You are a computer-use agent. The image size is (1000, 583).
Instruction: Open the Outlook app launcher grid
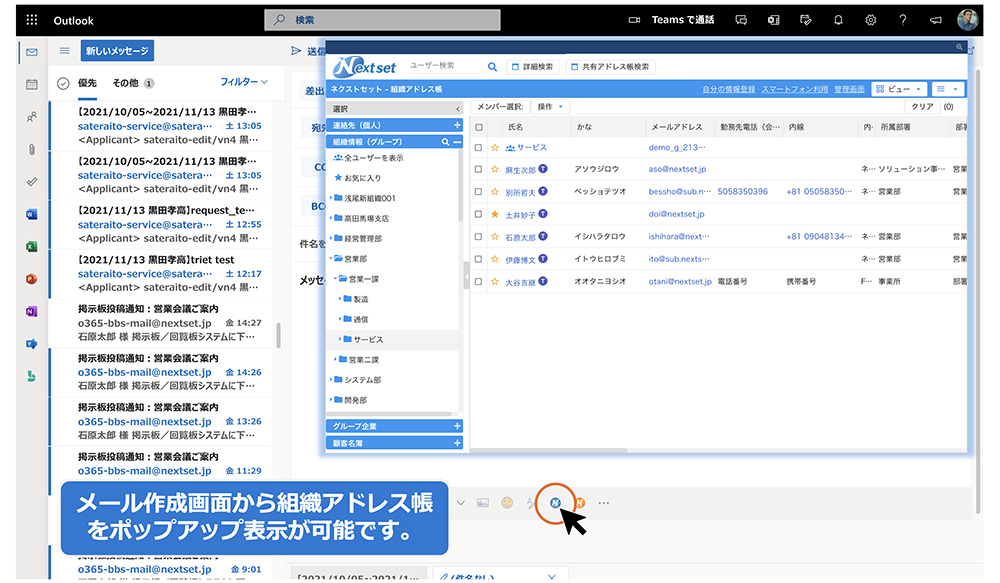pos(32,20)
